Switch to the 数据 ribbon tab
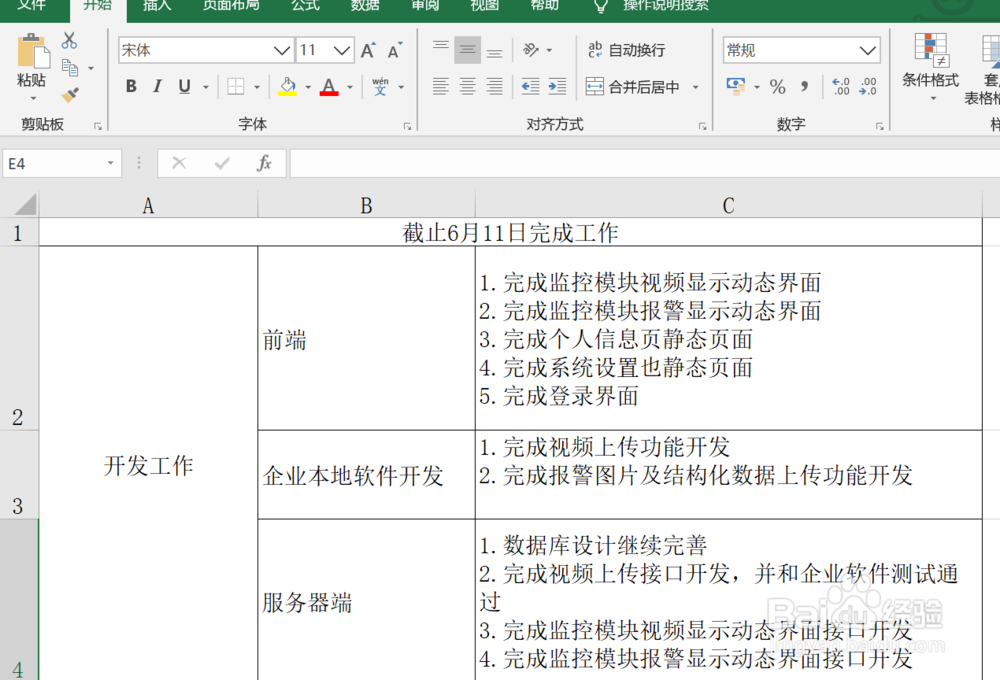This screenshot has width=1000, height=680. (x=364, y=7)
